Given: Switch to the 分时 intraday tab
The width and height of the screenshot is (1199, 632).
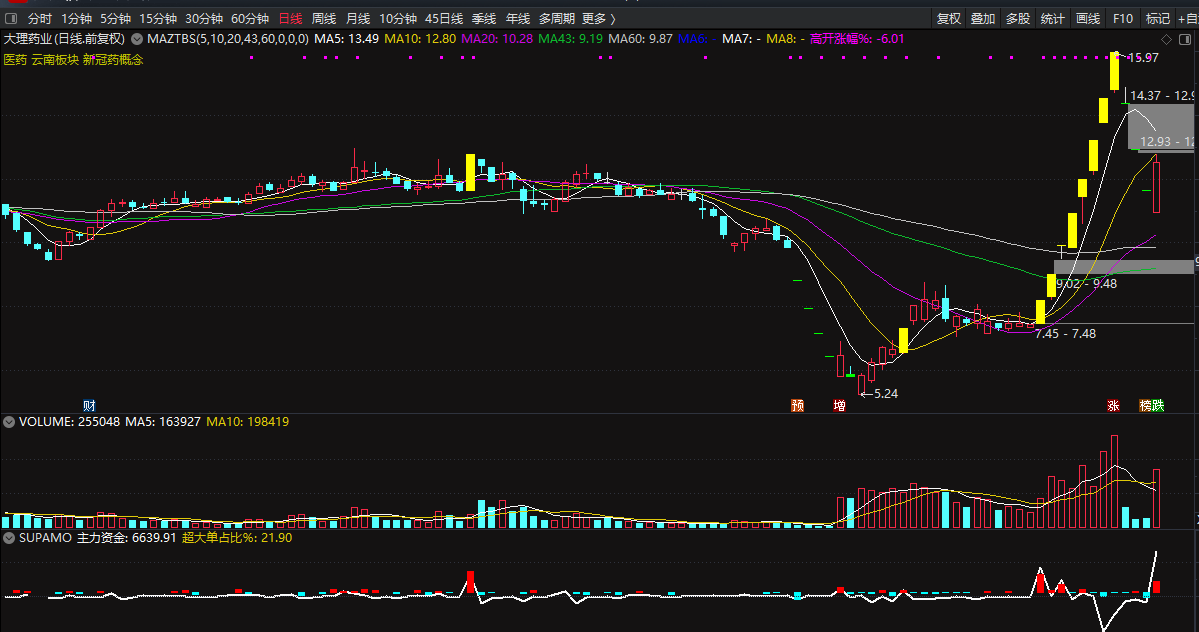Looking at the screenshot, I should [x=40, y=19].
